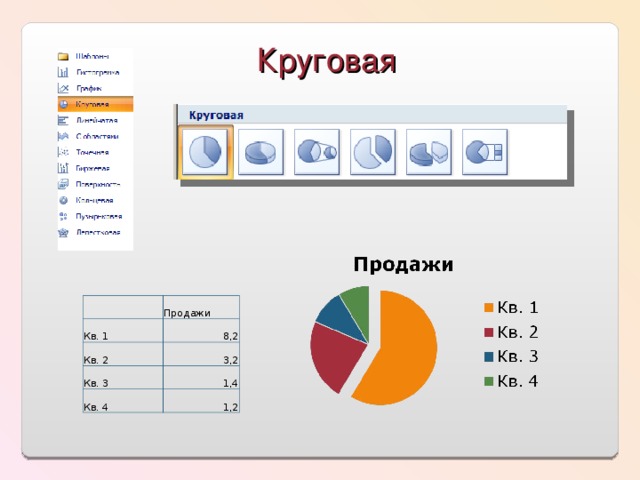
Task: Click the highlighted Круговая pie icon in list
Action: [64, 104]
